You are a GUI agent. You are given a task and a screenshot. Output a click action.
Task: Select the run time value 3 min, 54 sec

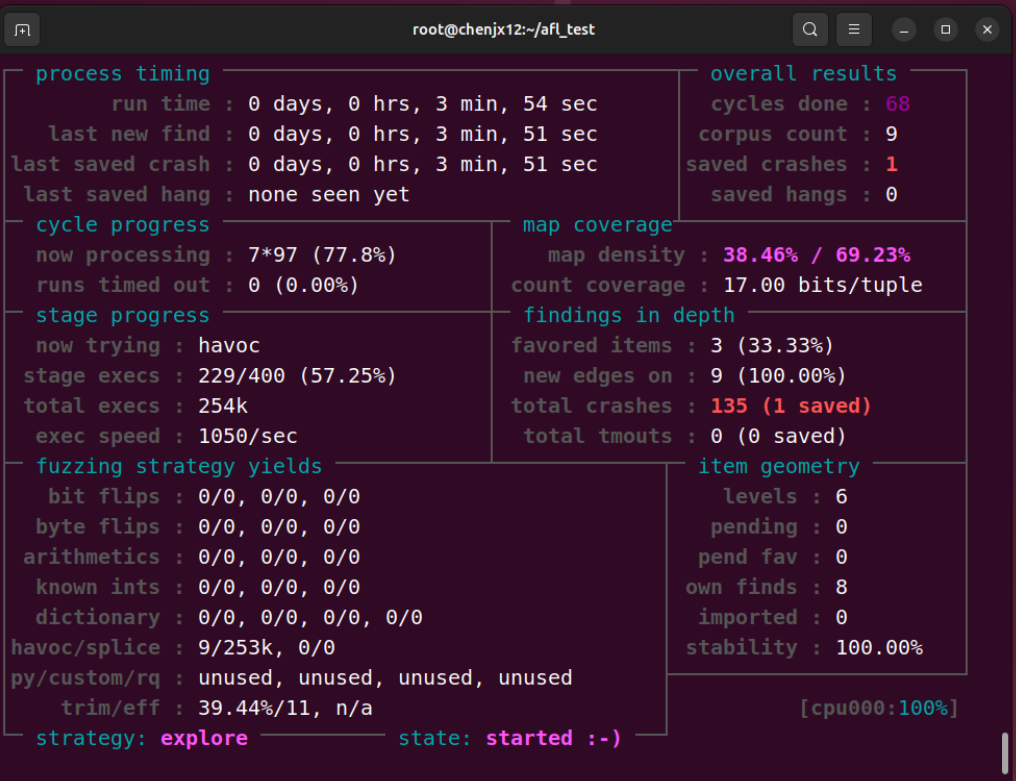[516, 104]
